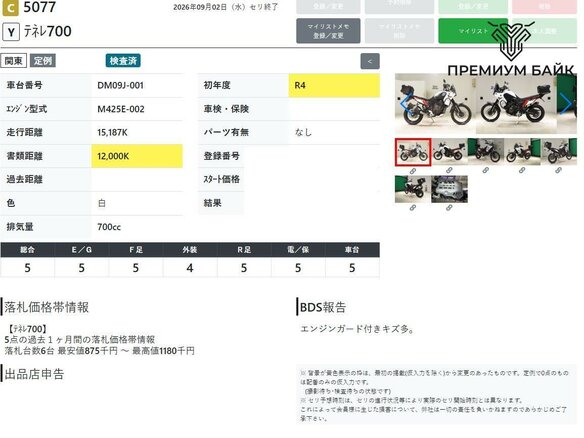Click the link icon under the second bike thumbnail

tap(449, 171)
